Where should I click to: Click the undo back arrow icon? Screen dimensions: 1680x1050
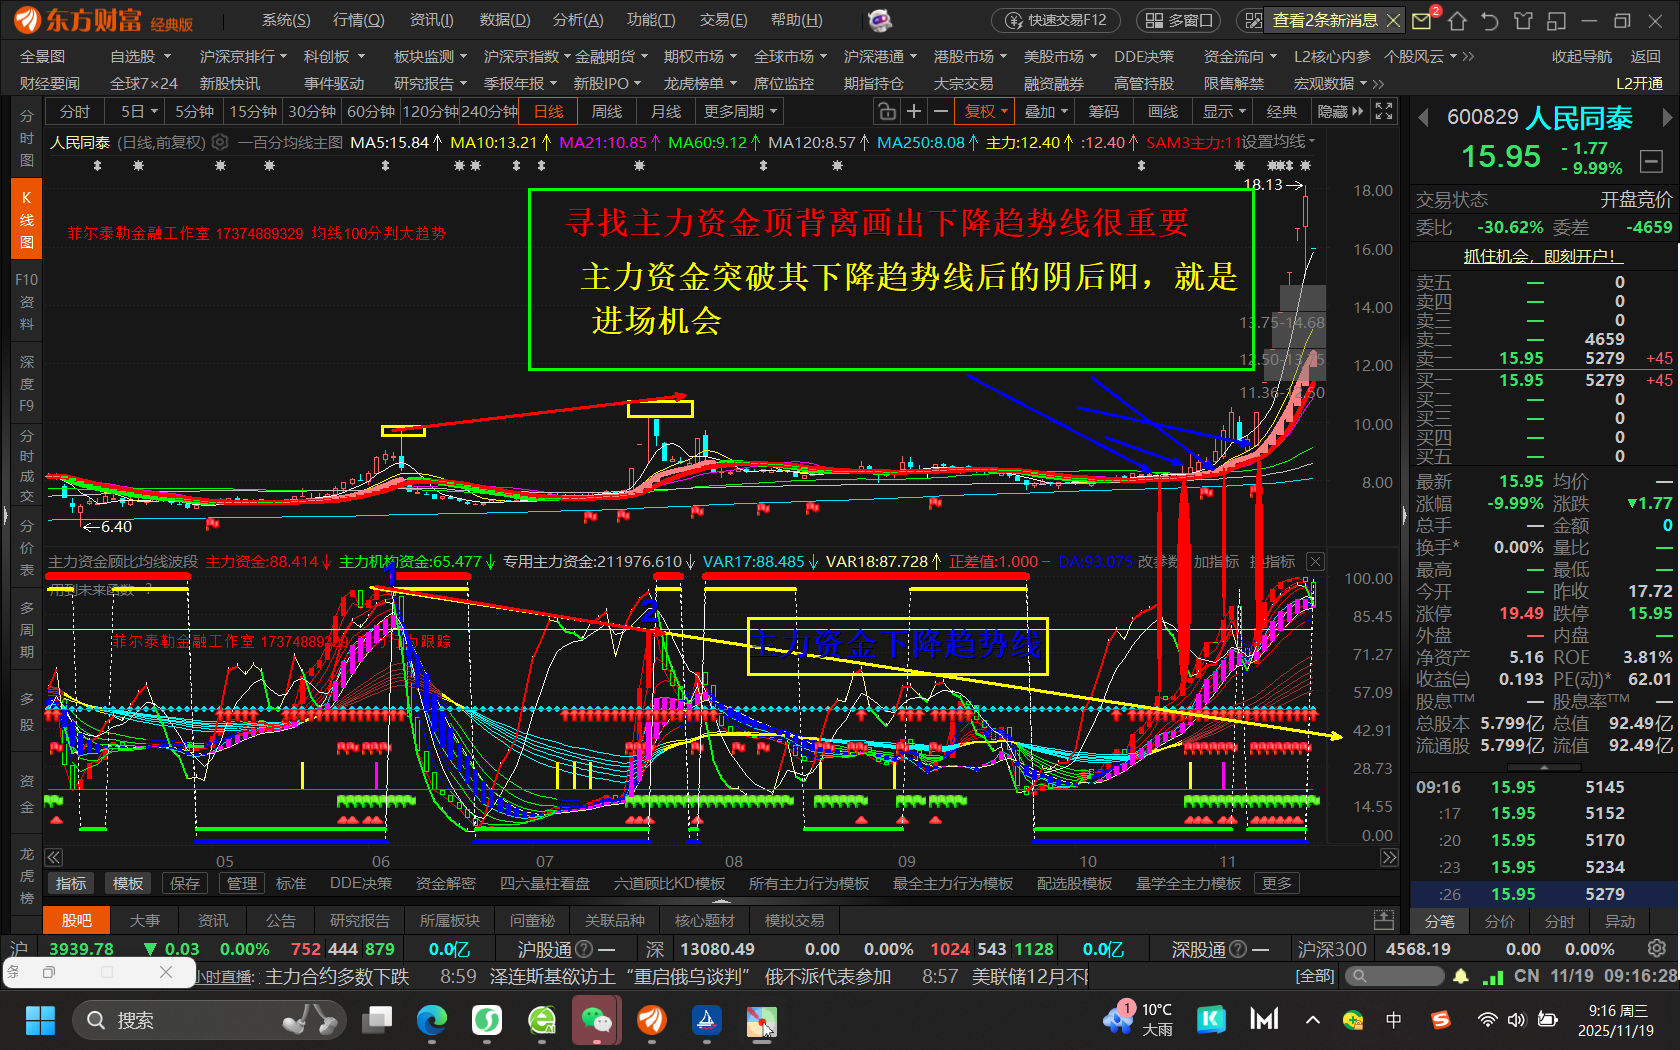point(1490,20)
